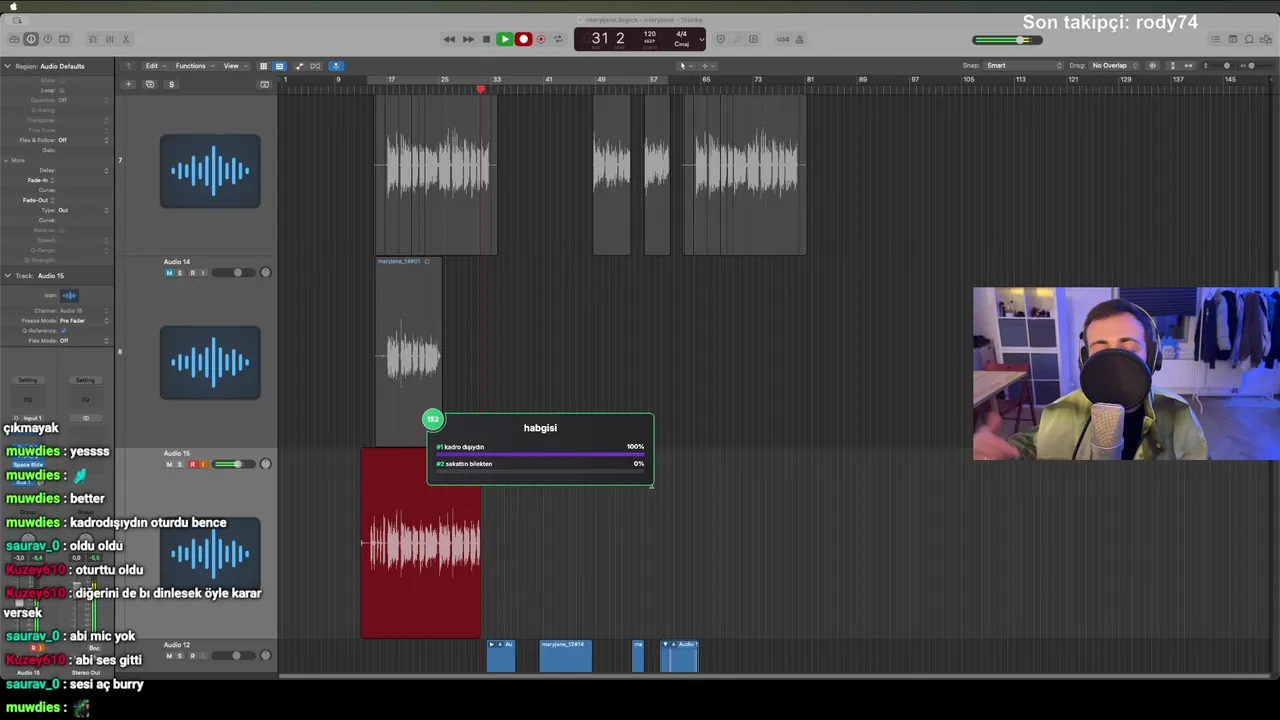The width and height of the screenshot is (1280, 720).
Task: Toggle the global Solo S button in track header
Action: pos(171,84)
